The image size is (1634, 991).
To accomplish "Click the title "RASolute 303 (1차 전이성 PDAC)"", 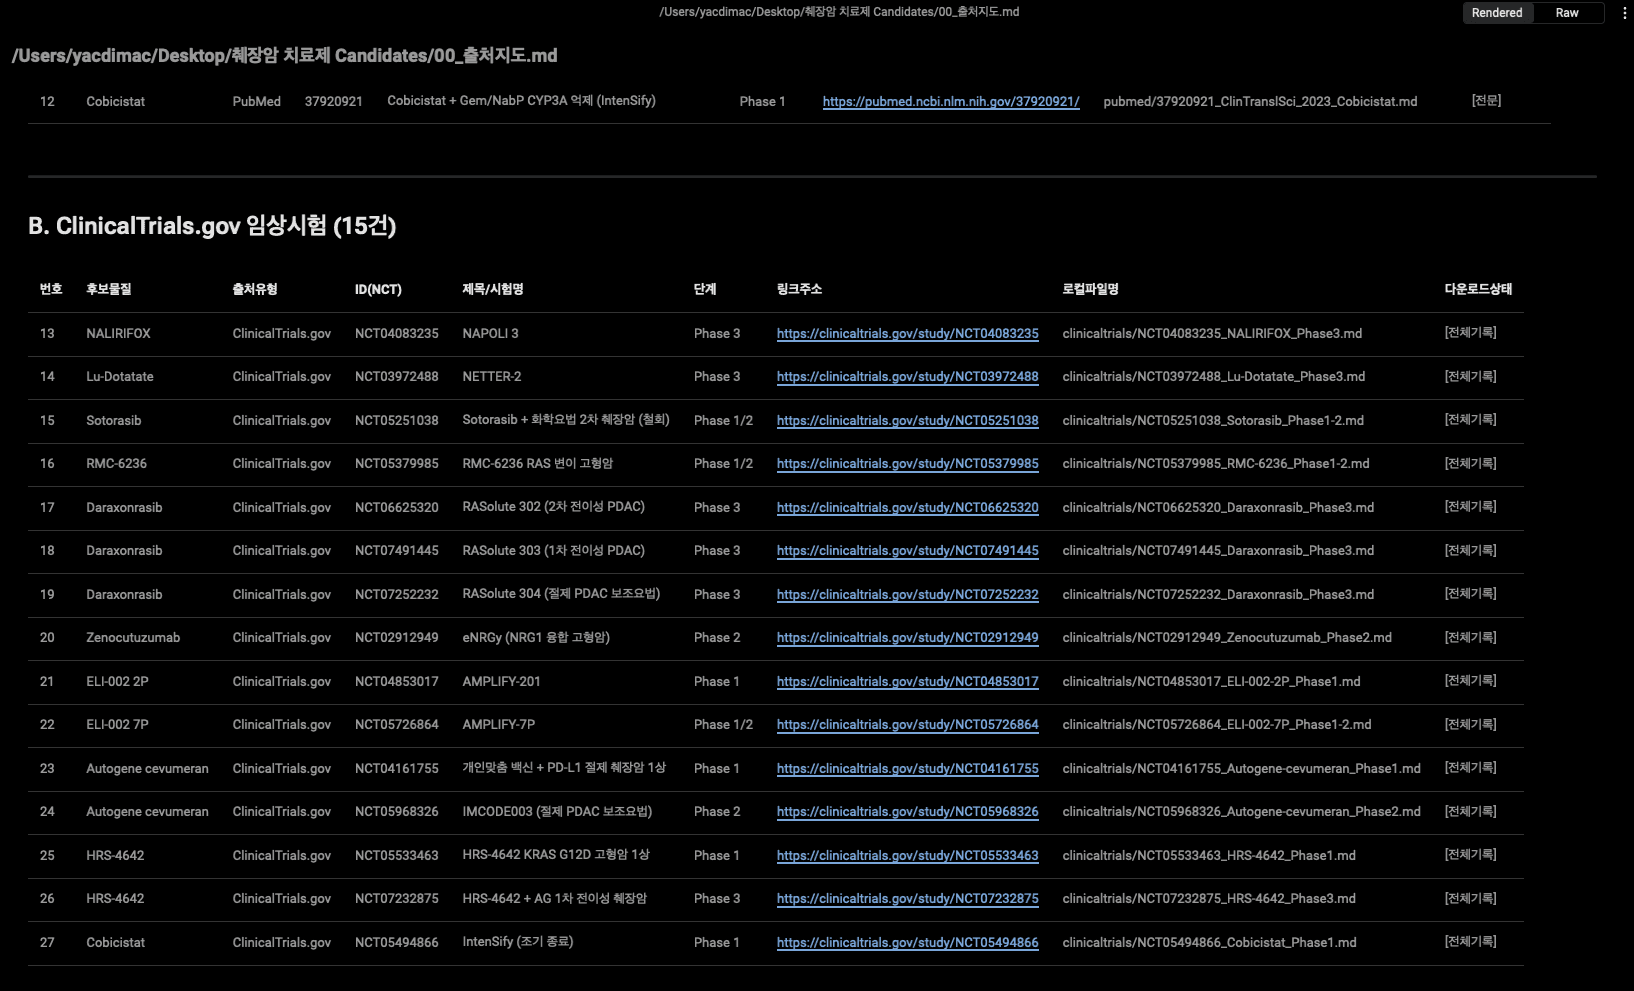I will [x=554, y=551].
